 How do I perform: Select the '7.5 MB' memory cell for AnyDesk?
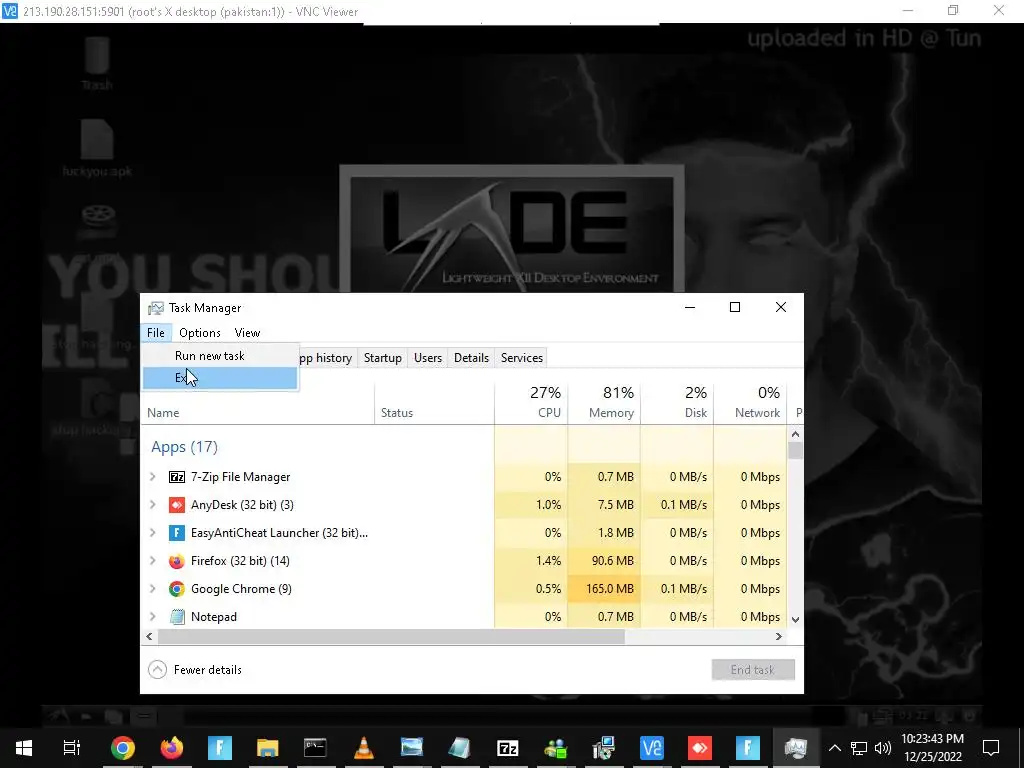(x=604, y=505)
